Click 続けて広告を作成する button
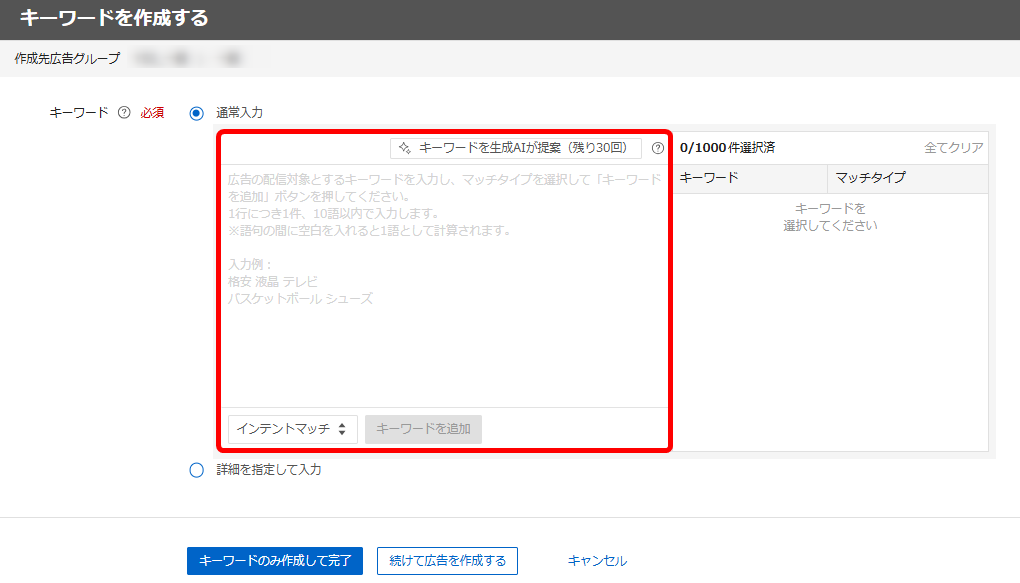 tap(448, 561)
